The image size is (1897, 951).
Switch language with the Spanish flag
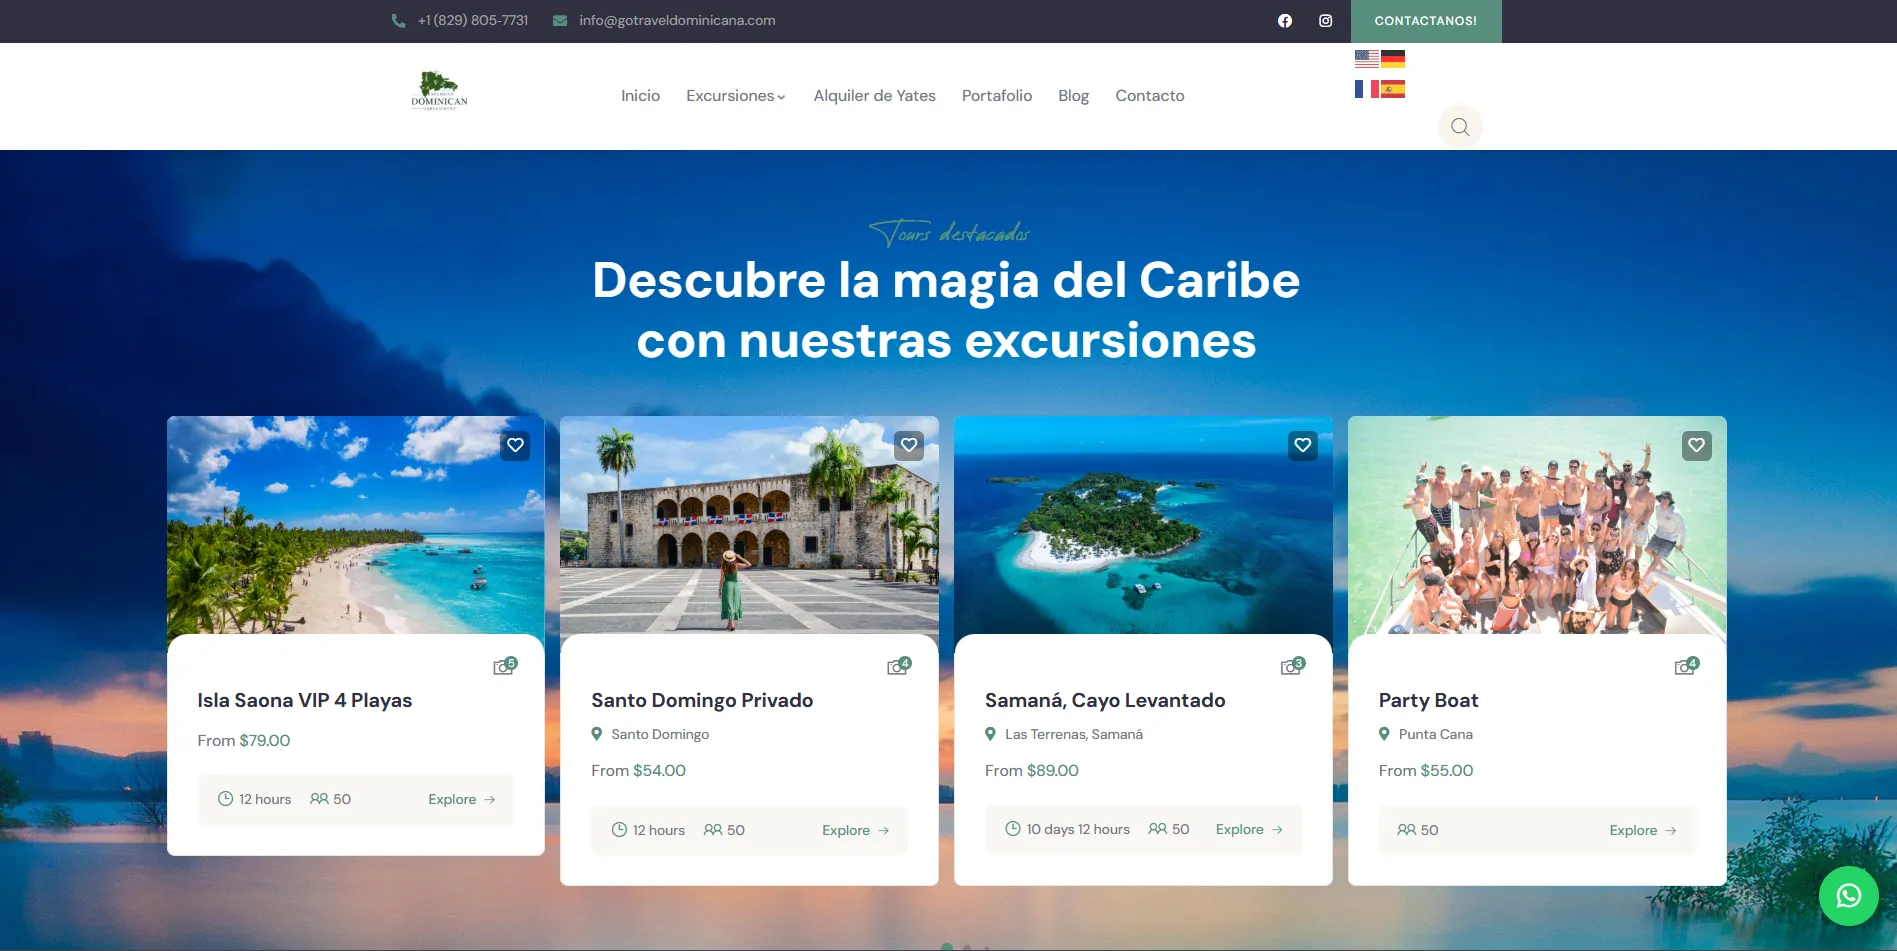1393,89
